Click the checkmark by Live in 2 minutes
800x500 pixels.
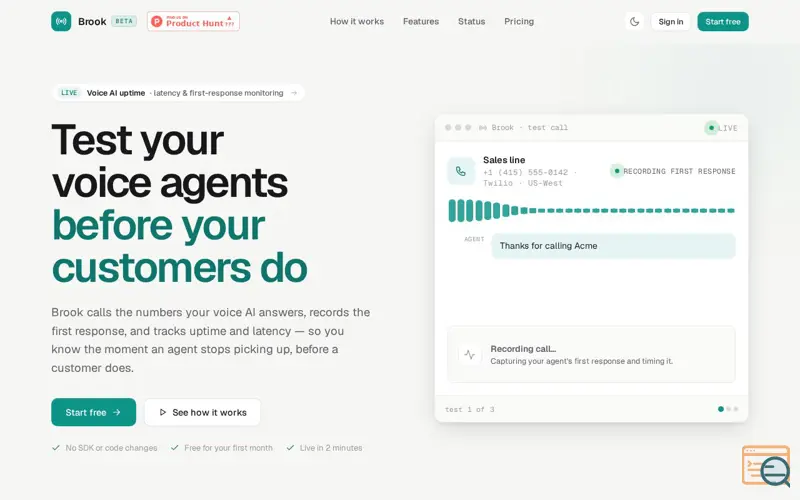(x=290, y=448)
